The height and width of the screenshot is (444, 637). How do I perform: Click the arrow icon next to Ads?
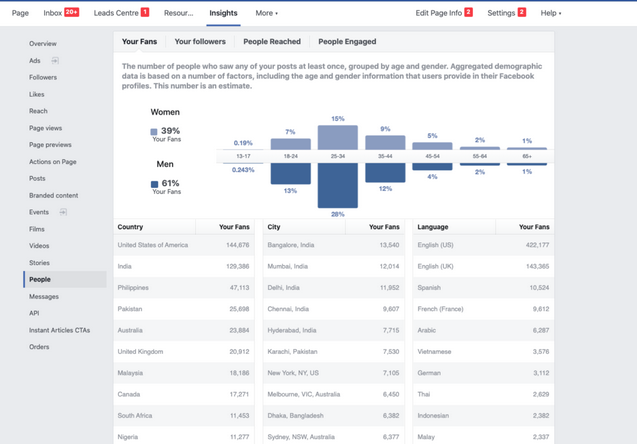(x=55, y=61)
